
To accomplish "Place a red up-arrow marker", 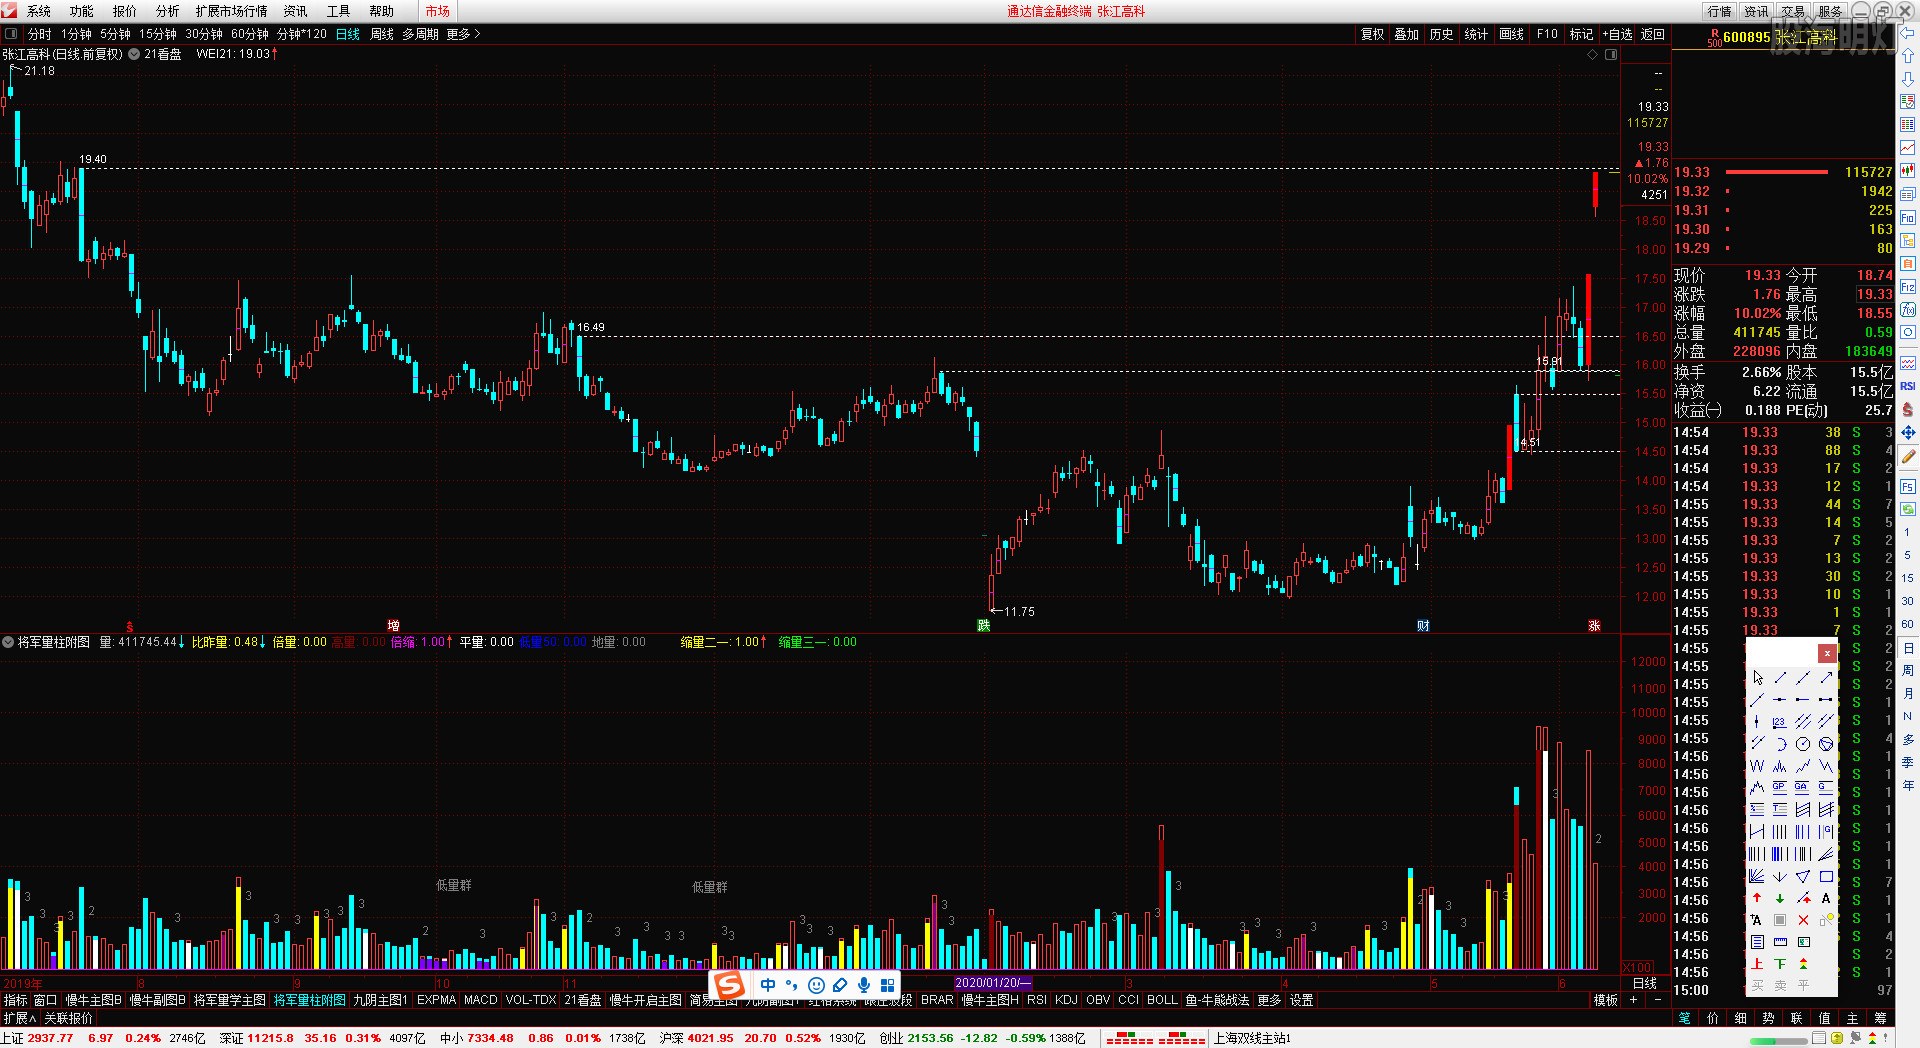I will coord(1757,898).
